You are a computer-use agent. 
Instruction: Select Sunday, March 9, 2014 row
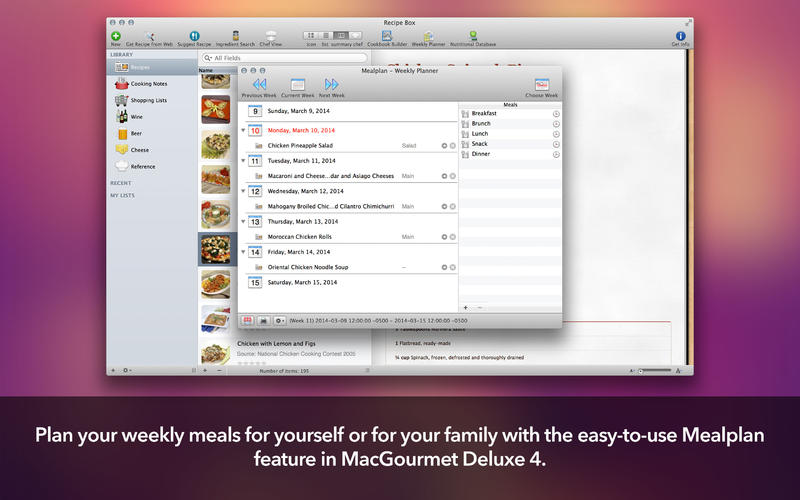pyautogui.click(x=348, y=111)
